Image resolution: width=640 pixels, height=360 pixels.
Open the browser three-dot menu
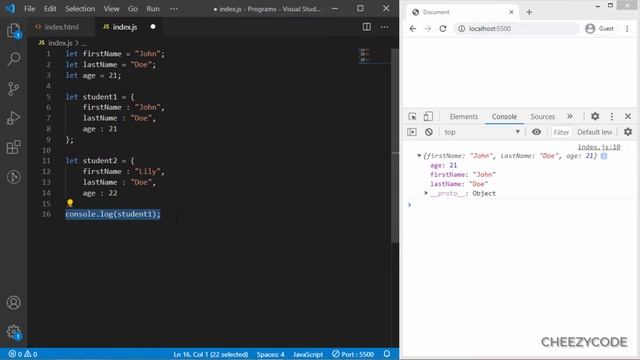(x=627, y=29)
